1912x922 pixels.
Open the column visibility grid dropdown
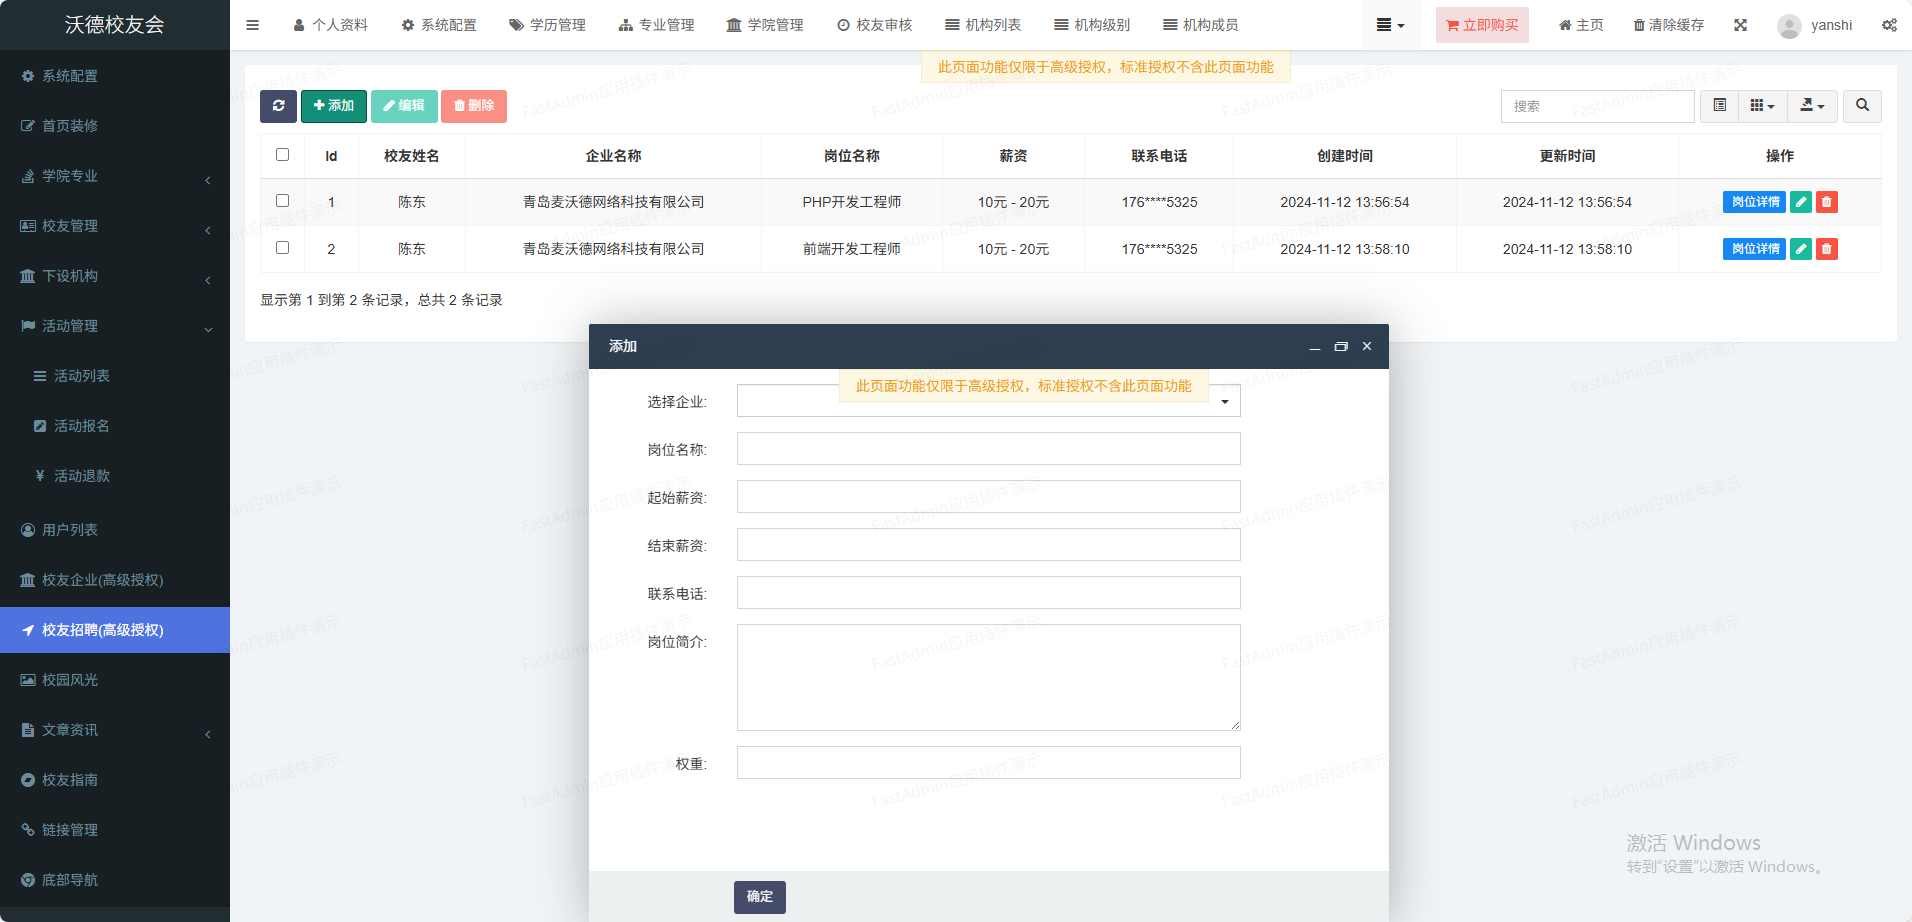pyautogui.click(x=1762, y=106)
